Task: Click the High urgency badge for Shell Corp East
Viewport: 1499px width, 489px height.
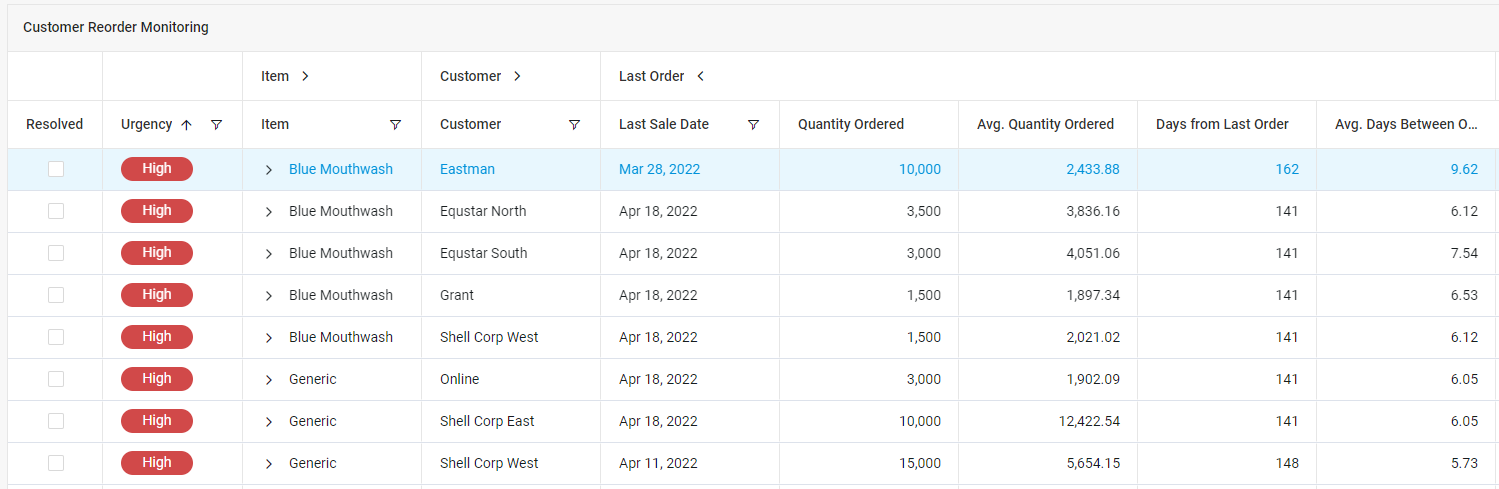Action: pyautogui.click(x=157, y=421)
